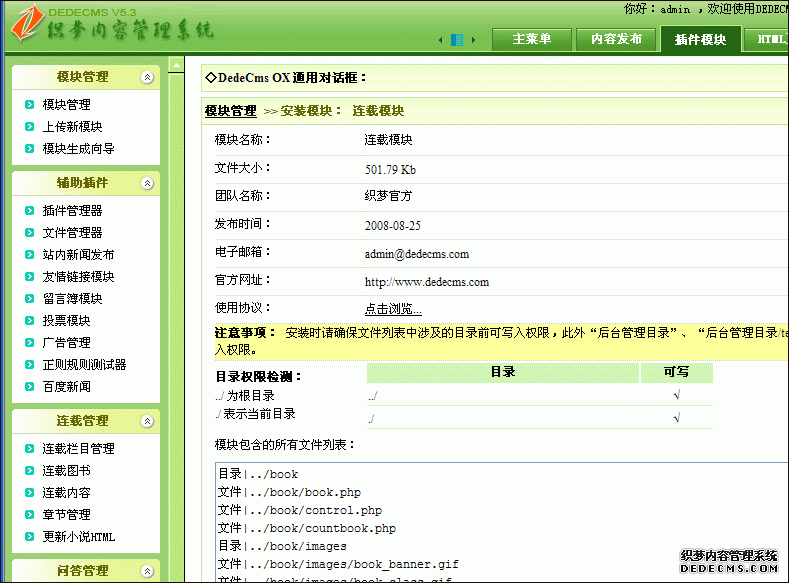This screenshot has height=583, width=789.
Task: Click the bullet icon beside 广告管理
Action: coord(29,343)
